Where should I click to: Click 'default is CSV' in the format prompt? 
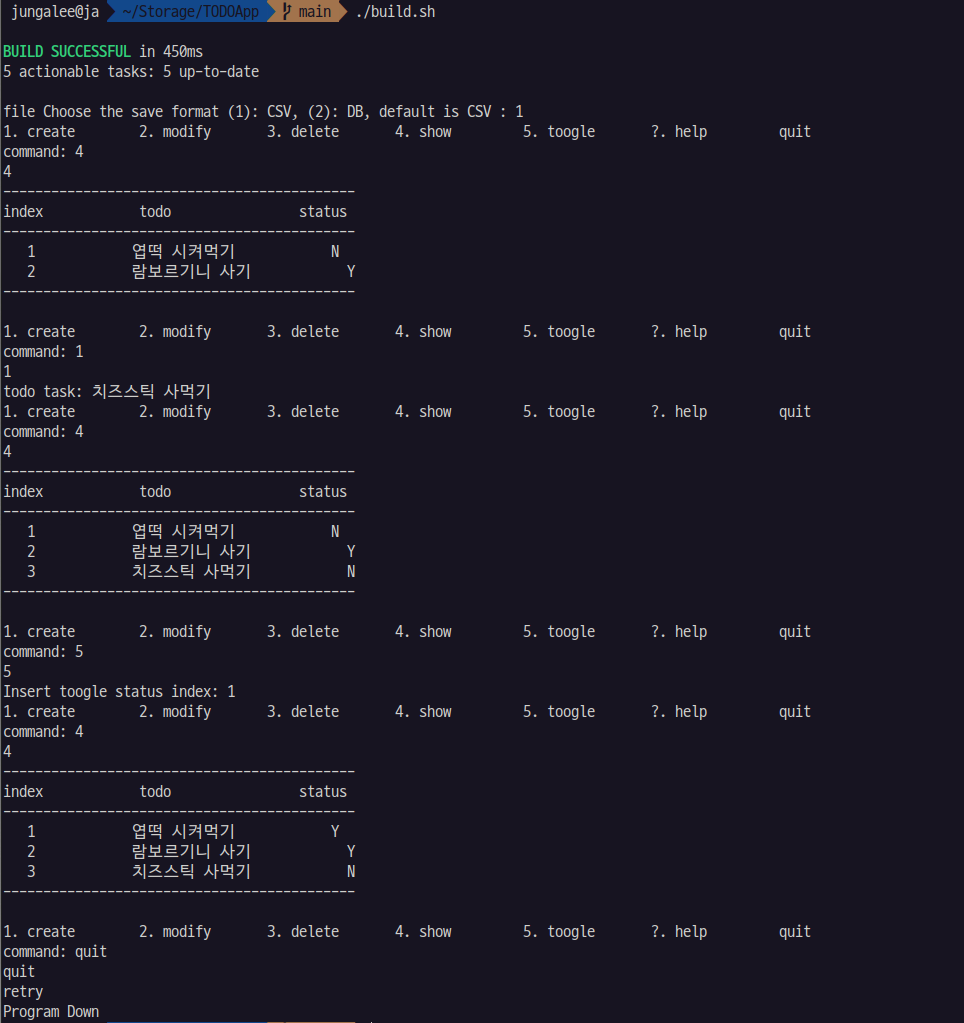click(x=434, y=112)
